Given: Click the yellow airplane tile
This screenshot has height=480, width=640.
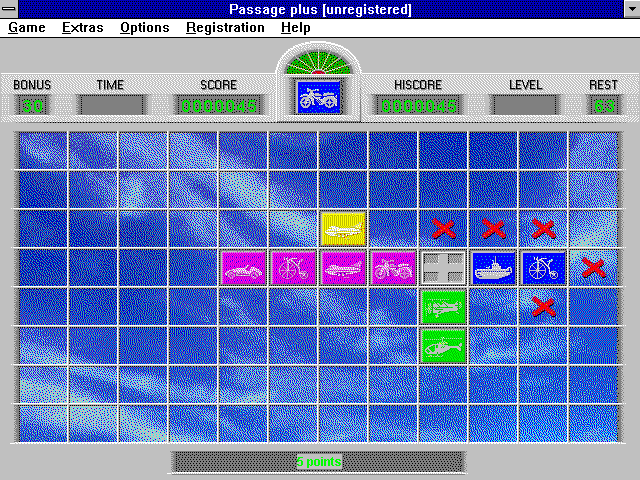Looking at the screenshot, I should 343,228.
